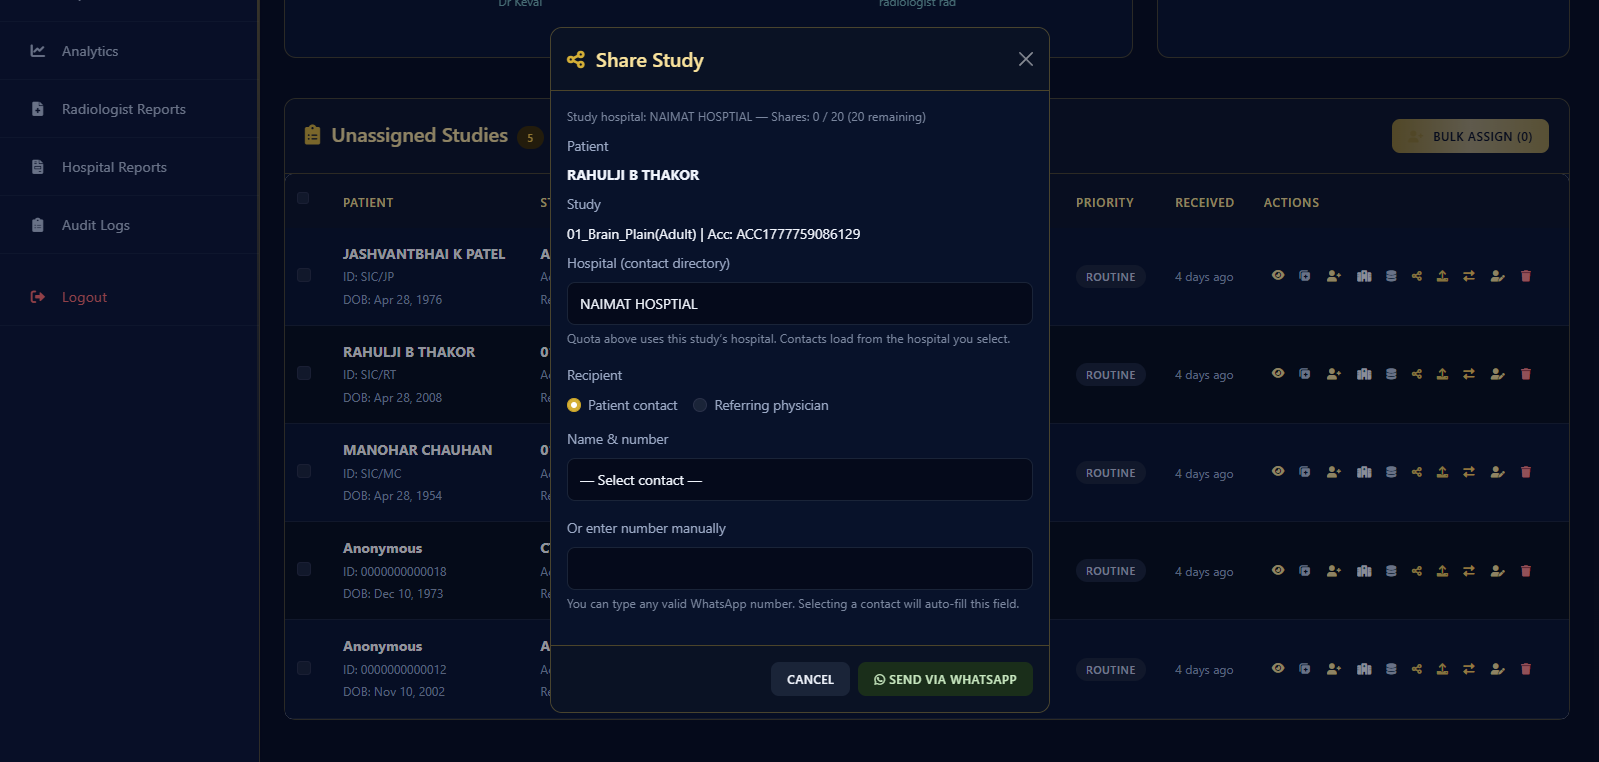
Task: Trash icon for Anonymous ID 0000000000012
Action: 1526,669
